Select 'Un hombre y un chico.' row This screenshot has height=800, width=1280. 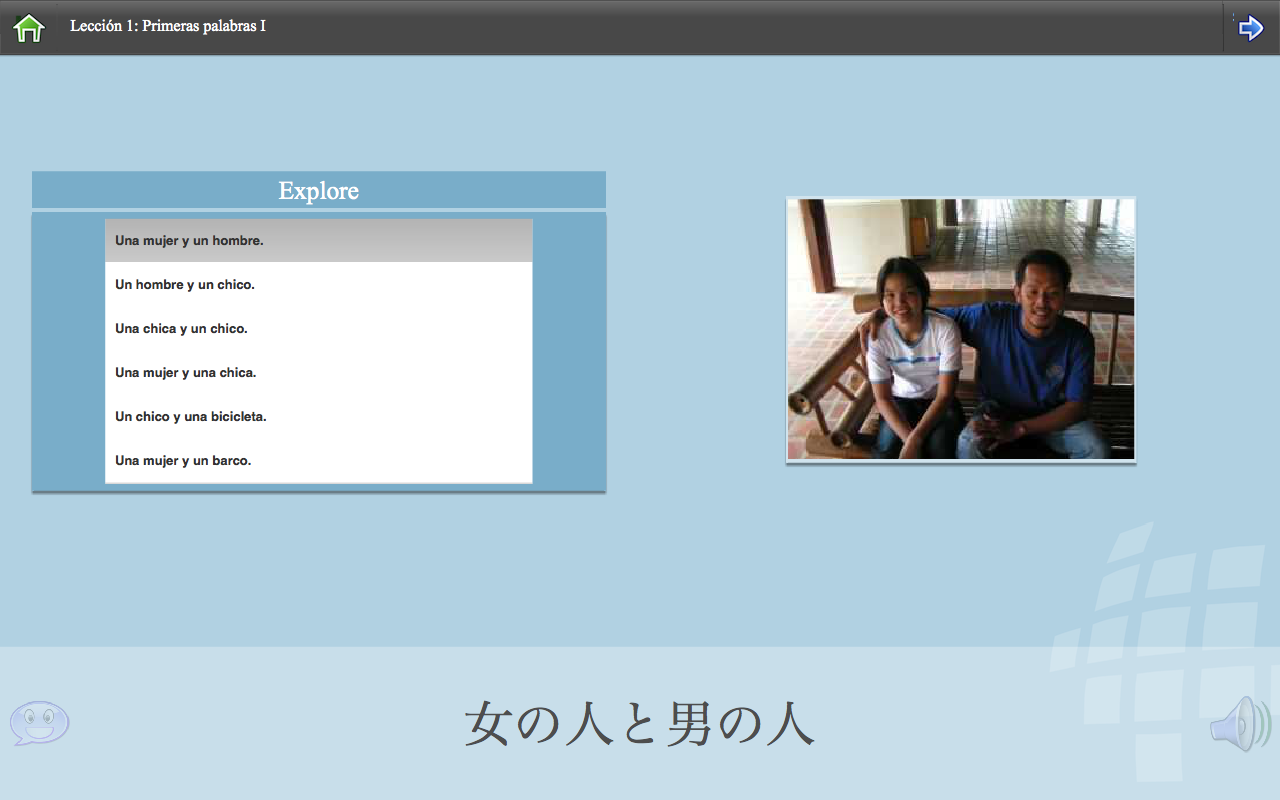tap(319, 285)
